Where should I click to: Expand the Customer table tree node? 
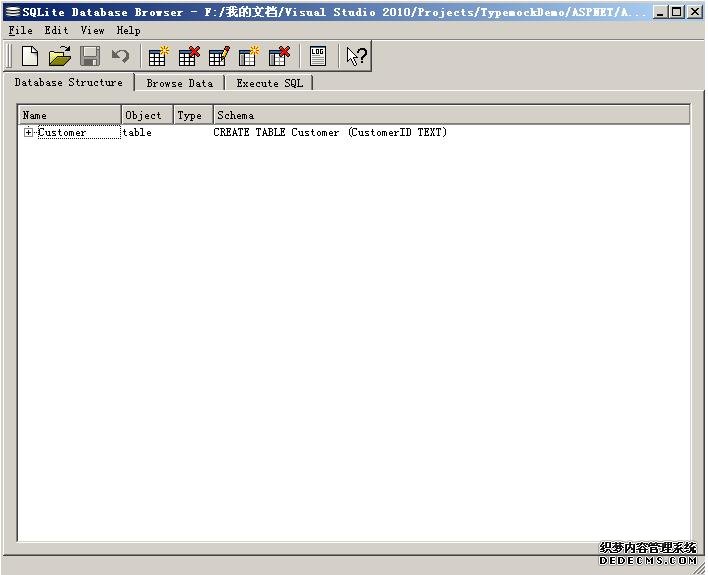[x=29, y=133]
